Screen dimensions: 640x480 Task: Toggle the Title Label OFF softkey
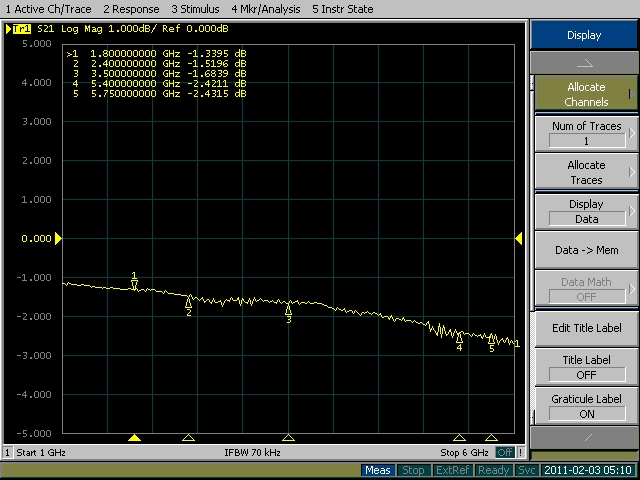pos(586,367)
